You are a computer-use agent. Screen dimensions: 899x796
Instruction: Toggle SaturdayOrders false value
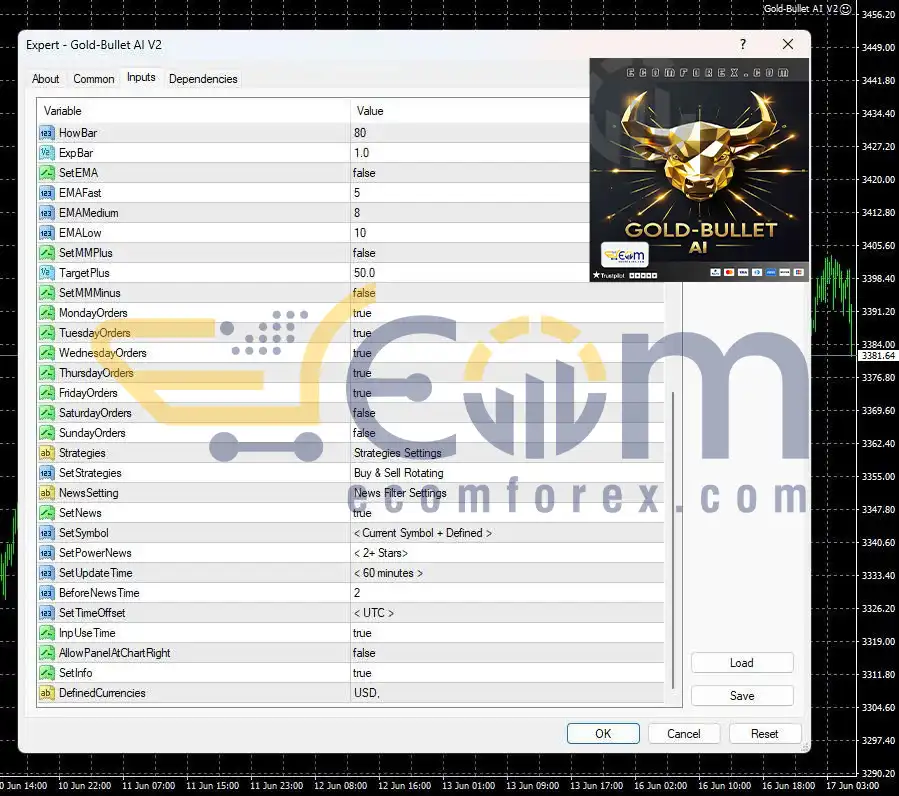tap(364, 413)
